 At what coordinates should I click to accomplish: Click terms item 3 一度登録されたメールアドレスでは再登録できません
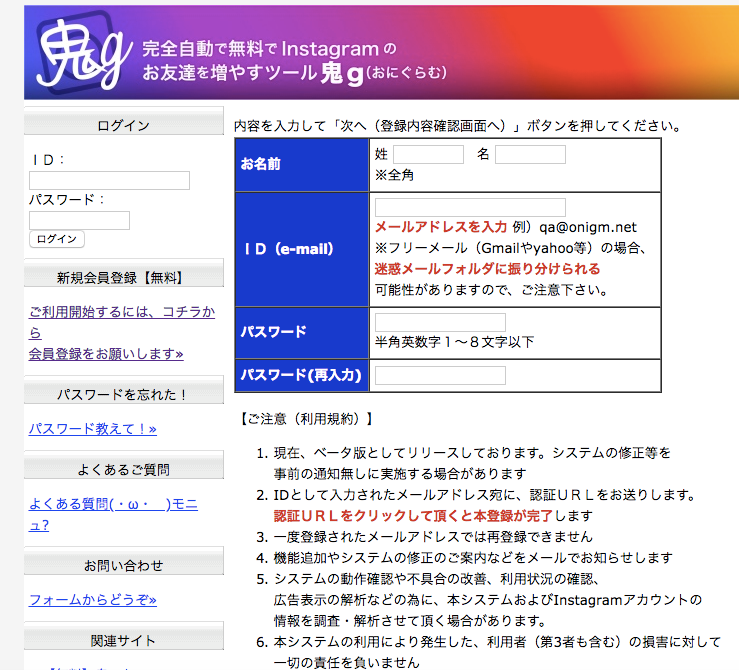click(x=433, y=537)
